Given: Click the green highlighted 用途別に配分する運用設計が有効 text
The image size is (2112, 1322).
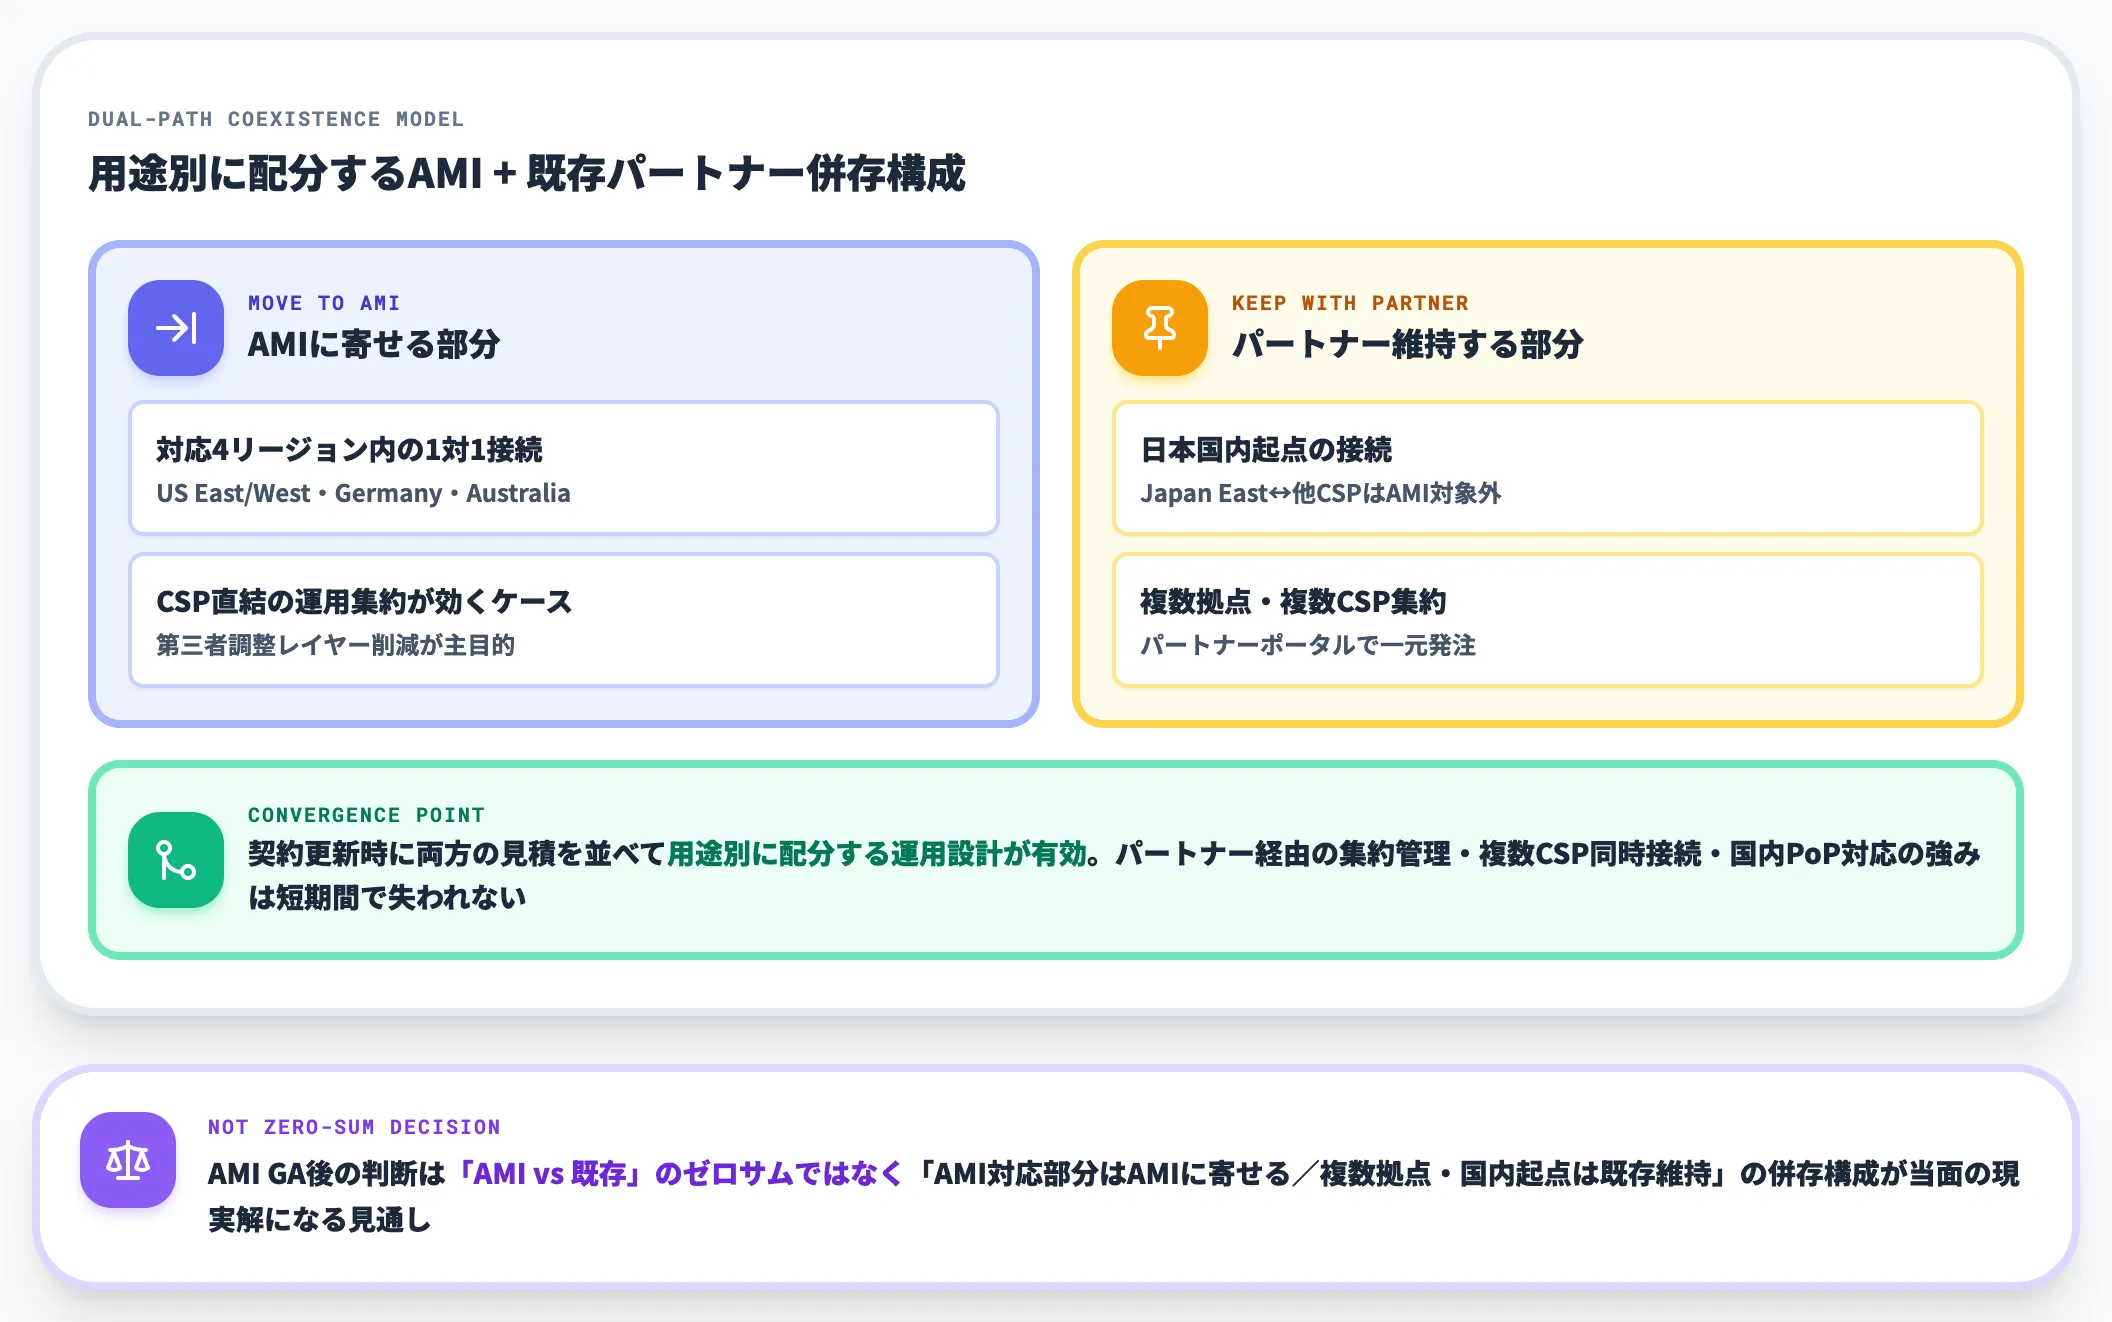Looking at the screenshot, I should [x=877, y=854].
